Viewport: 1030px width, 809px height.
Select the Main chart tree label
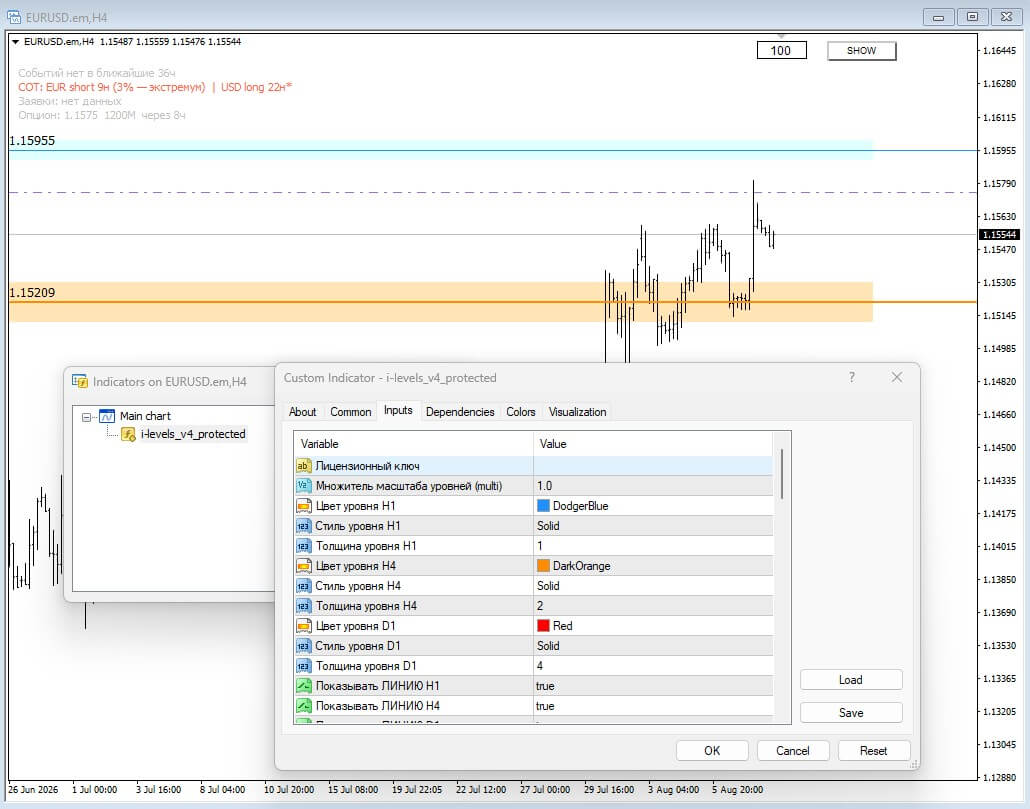tap(145, 416)
